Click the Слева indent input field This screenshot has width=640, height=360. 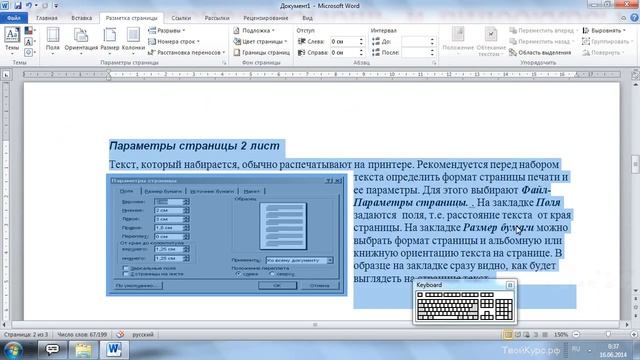point(344,41)
